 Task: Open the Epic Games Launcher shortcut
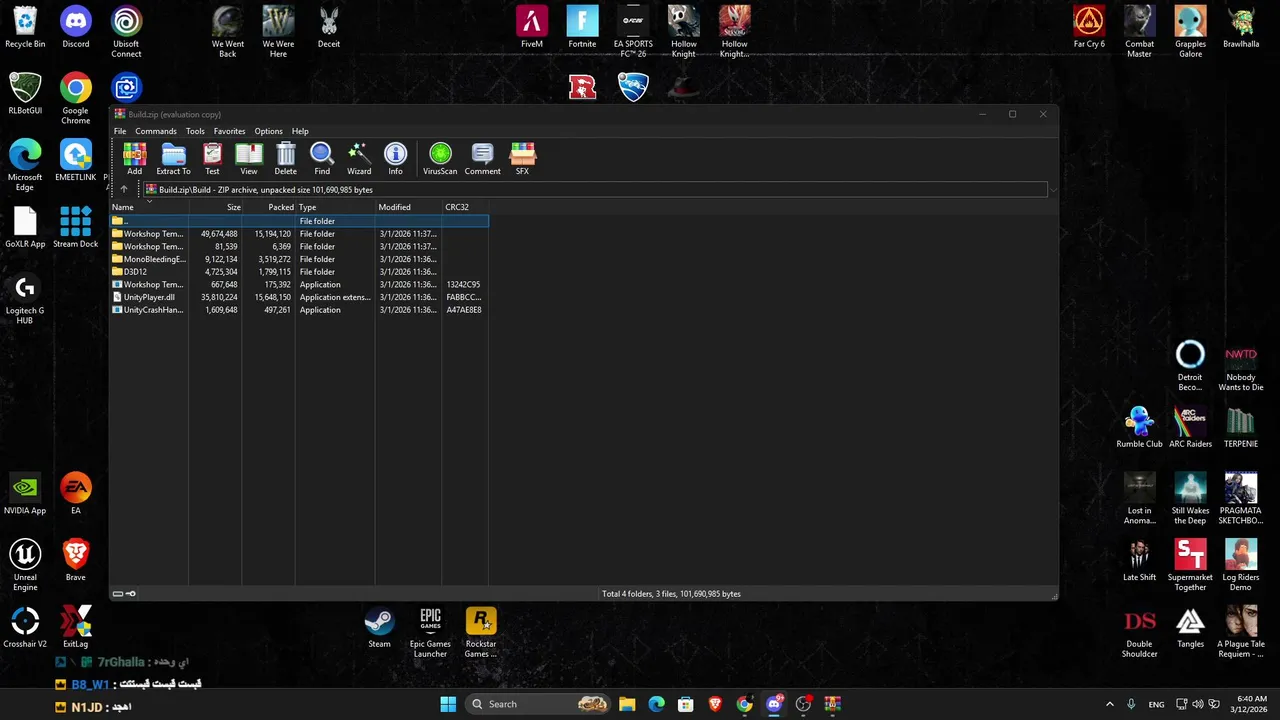click(x=430, y=633)
